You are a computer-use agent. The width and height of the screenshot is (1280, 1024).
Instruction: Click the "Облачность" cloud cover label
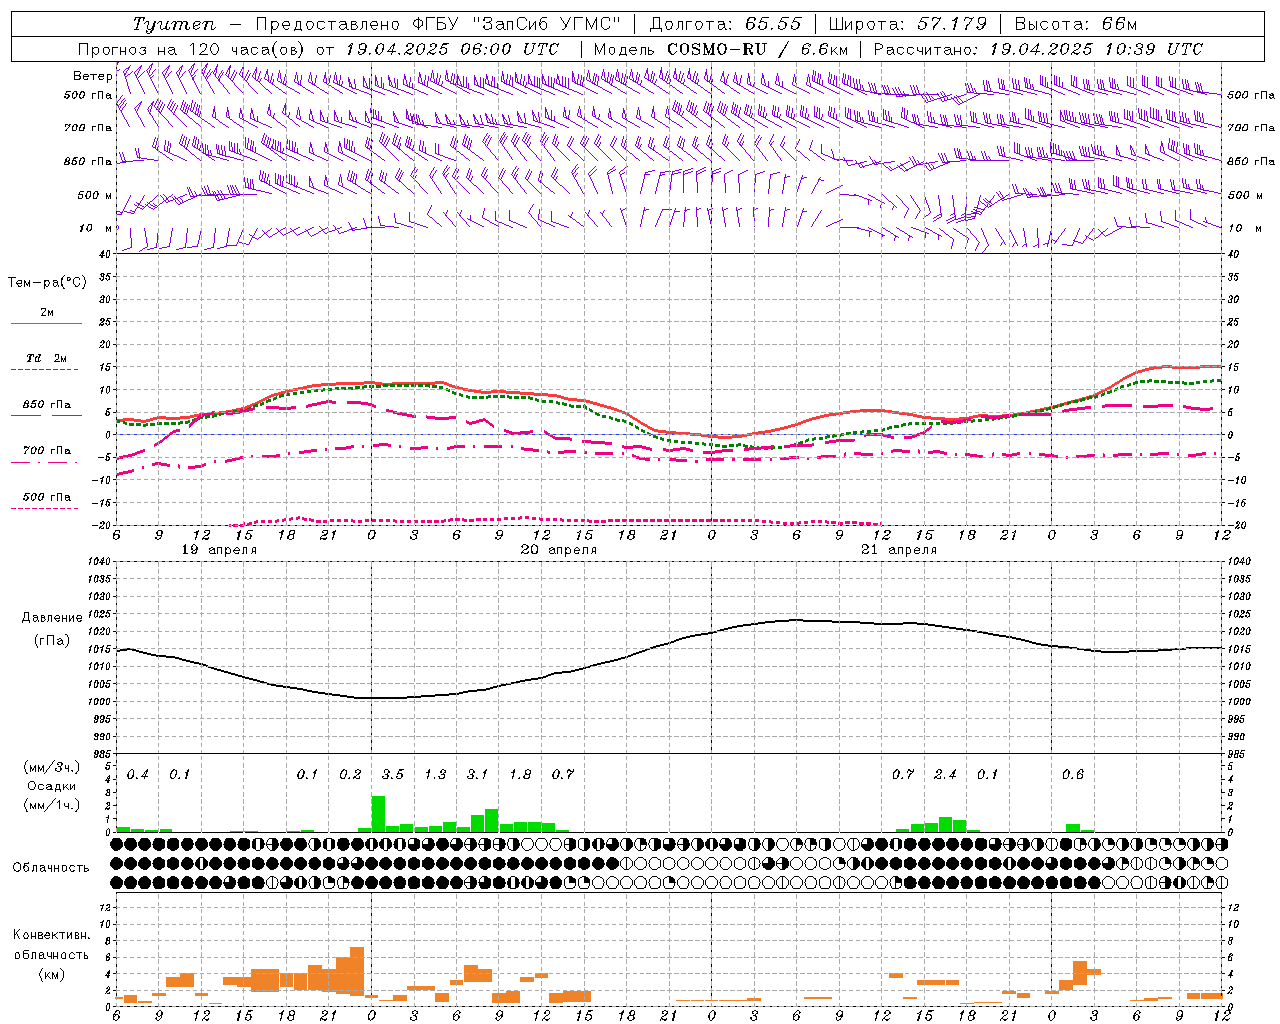pyautogui.click(x=51, y=868)
